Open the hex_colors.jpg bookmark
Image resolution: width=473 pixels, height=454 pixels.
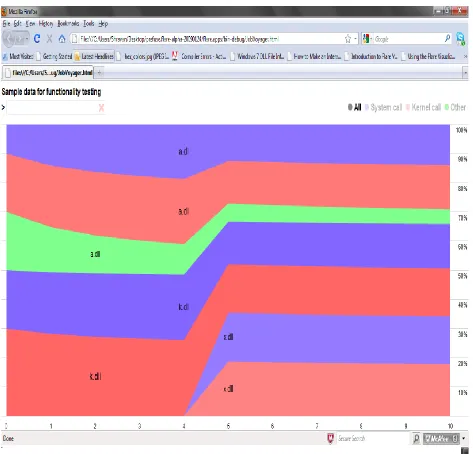[143, 56]
